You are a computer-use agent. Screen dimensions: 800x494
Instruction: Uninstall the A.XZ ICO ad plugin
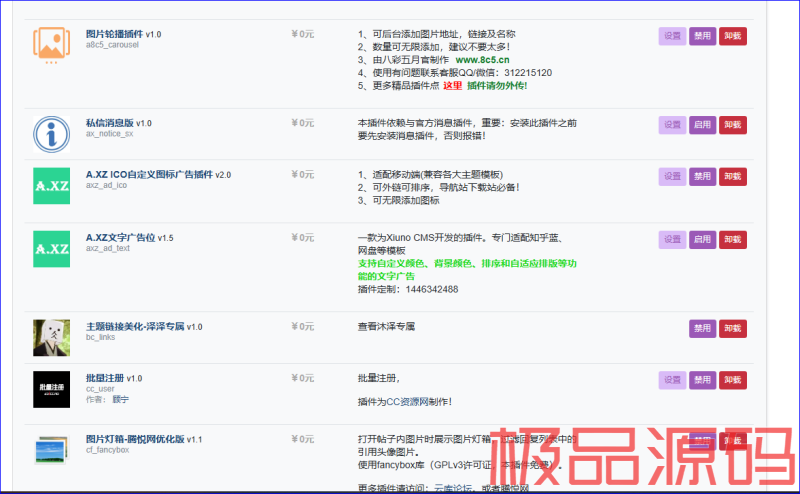(x=733, y=177)
